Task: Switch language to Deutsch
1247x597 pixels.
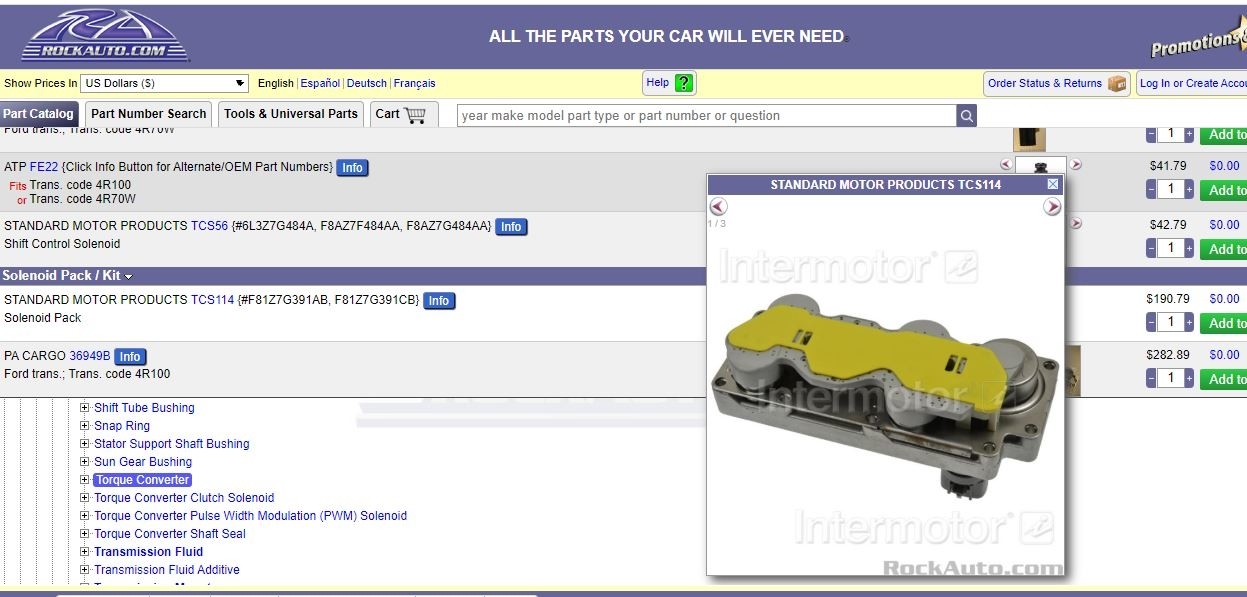Action: click(367, 84)
